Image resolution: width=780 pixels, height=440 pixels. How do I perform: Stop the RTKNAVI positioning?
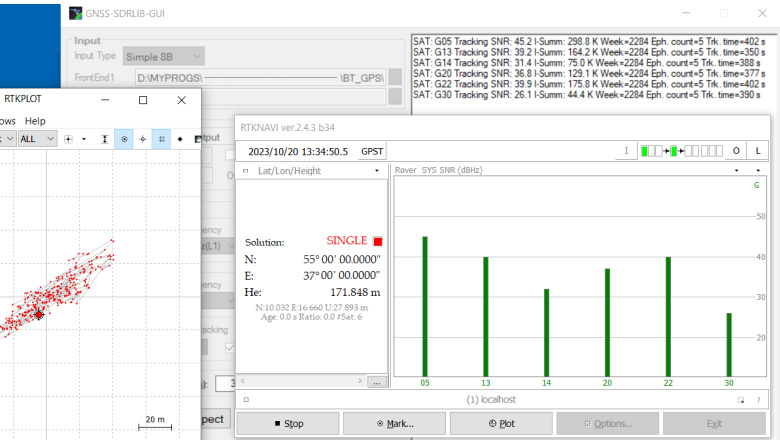pos(288,424)
